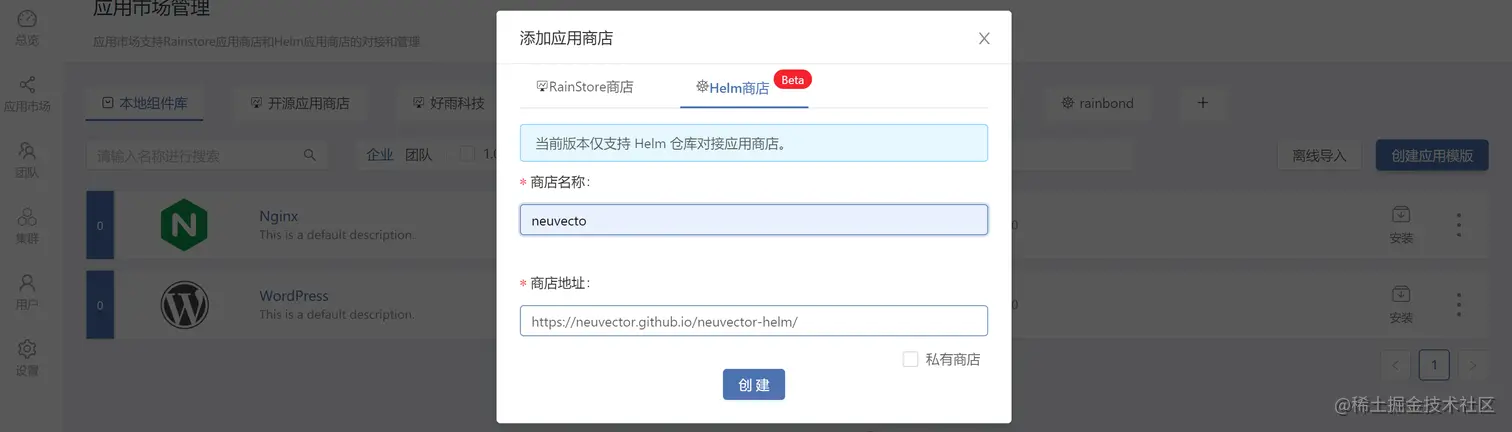
Task: Install the WordPress application
Action: click(x=1401, y=305)
